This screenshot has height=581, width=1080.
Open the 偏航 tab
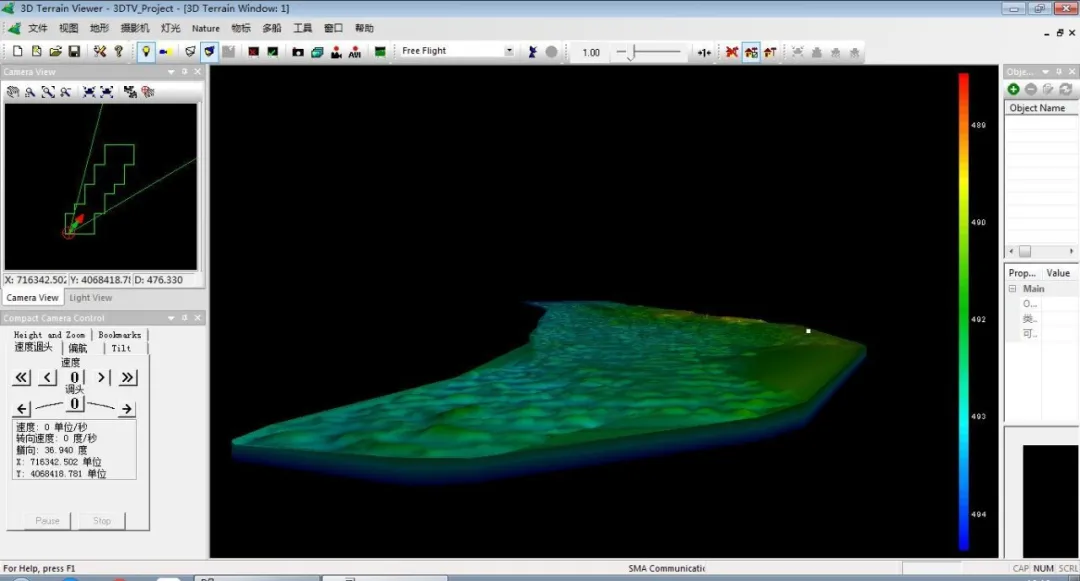(78, 348)
